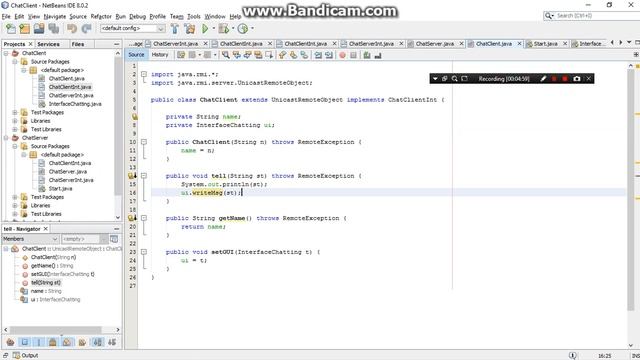Screen dimensions: 640x360
Task: Switch to the Services tab
Action: point(48,44)
